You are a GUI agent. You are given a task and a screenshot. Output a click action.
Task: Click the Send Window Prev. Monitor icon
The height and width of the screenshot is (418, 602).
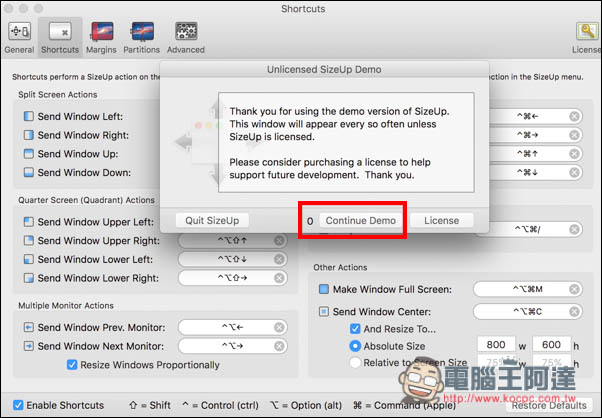[x=28, y=327]
